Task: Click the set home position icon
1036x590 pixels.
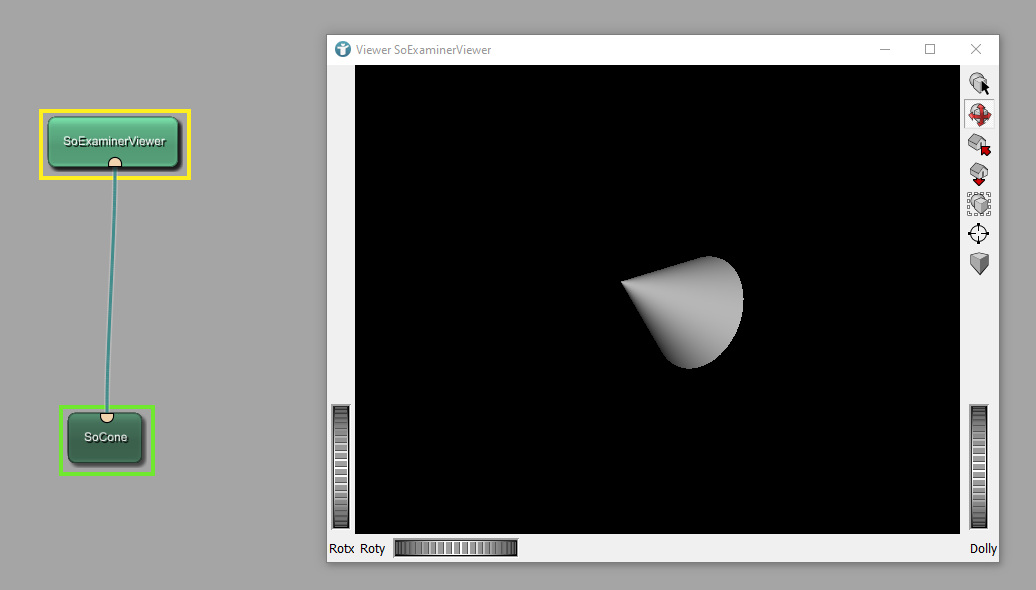Action: (x=979, y=174)
